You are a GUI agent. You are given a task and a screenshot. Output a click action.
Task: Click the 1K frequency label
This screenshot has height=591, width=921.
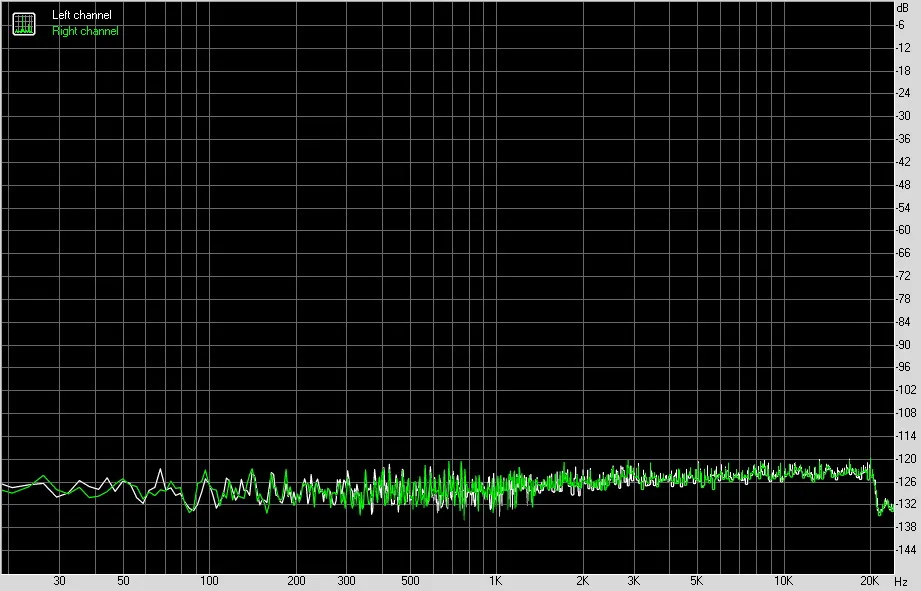(496, 581)
